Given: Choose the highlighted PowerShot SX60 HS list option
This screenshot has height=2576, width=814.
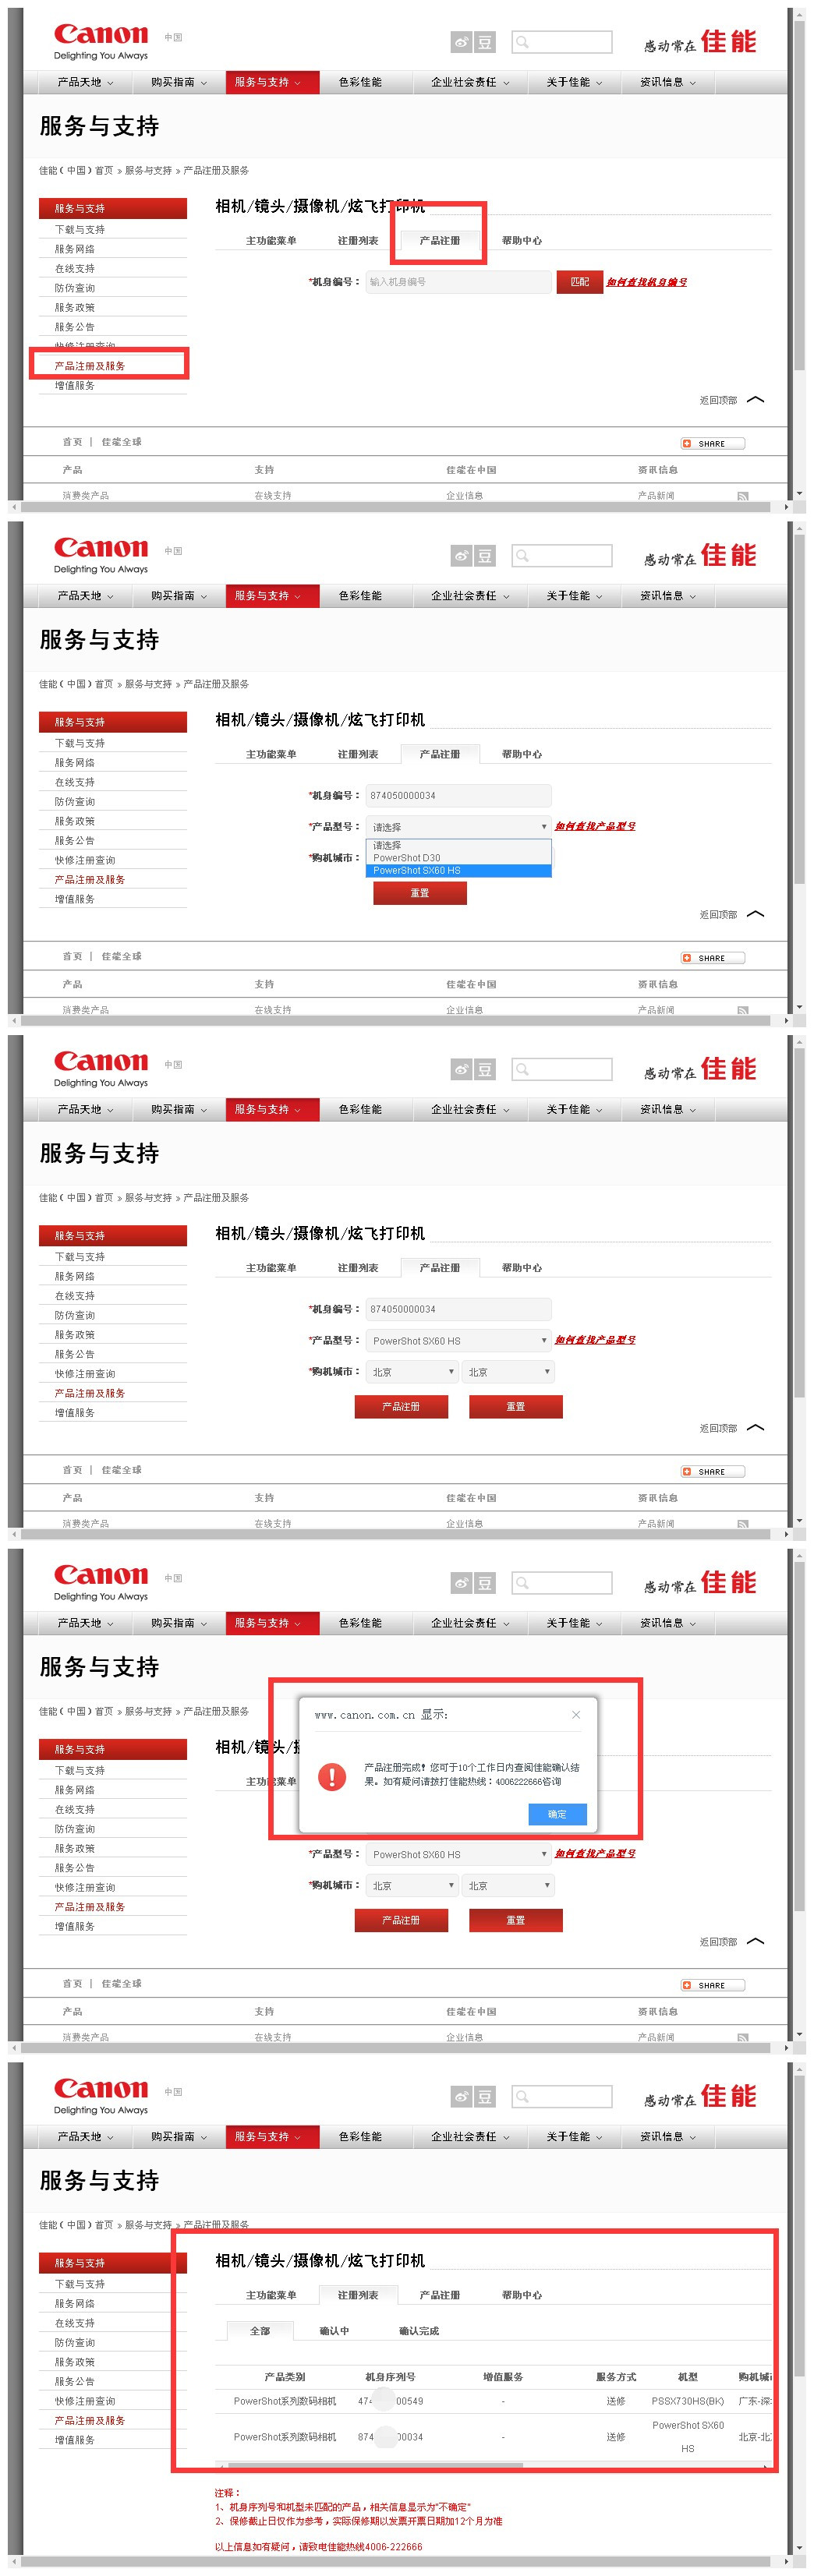Looking at the screenshot, I should click(459, 871).
